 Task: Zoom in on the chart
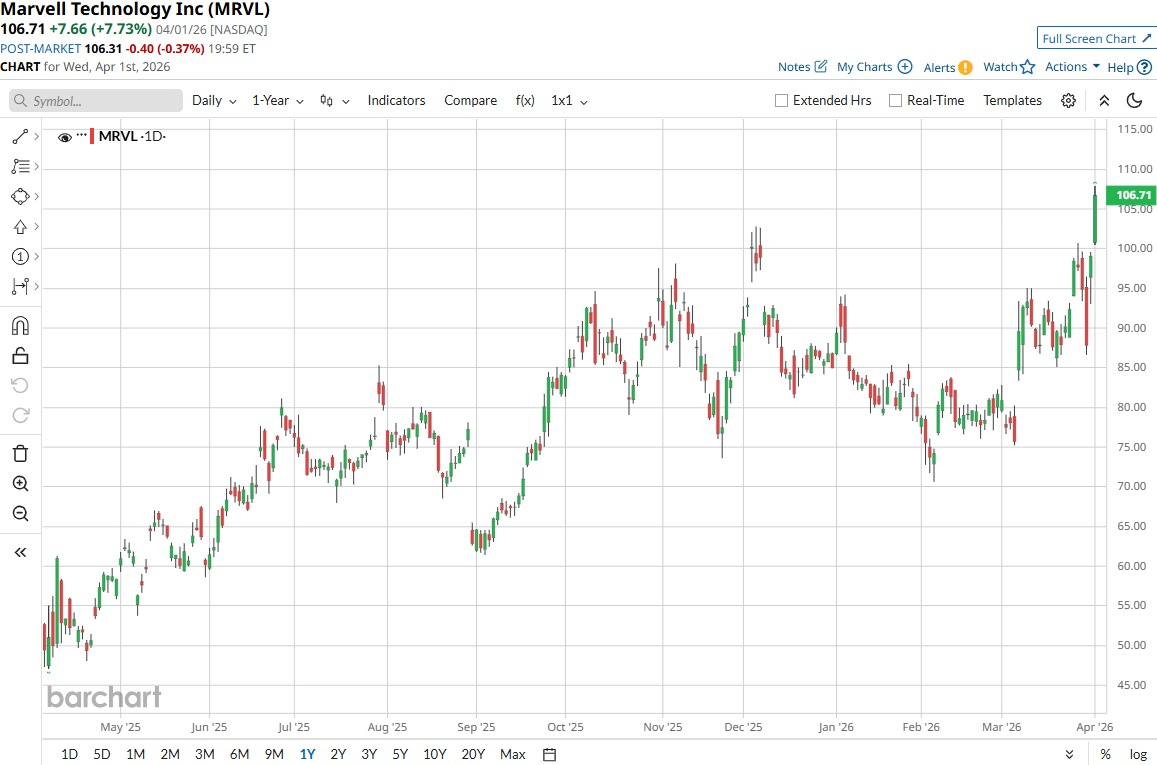point(20,484)
